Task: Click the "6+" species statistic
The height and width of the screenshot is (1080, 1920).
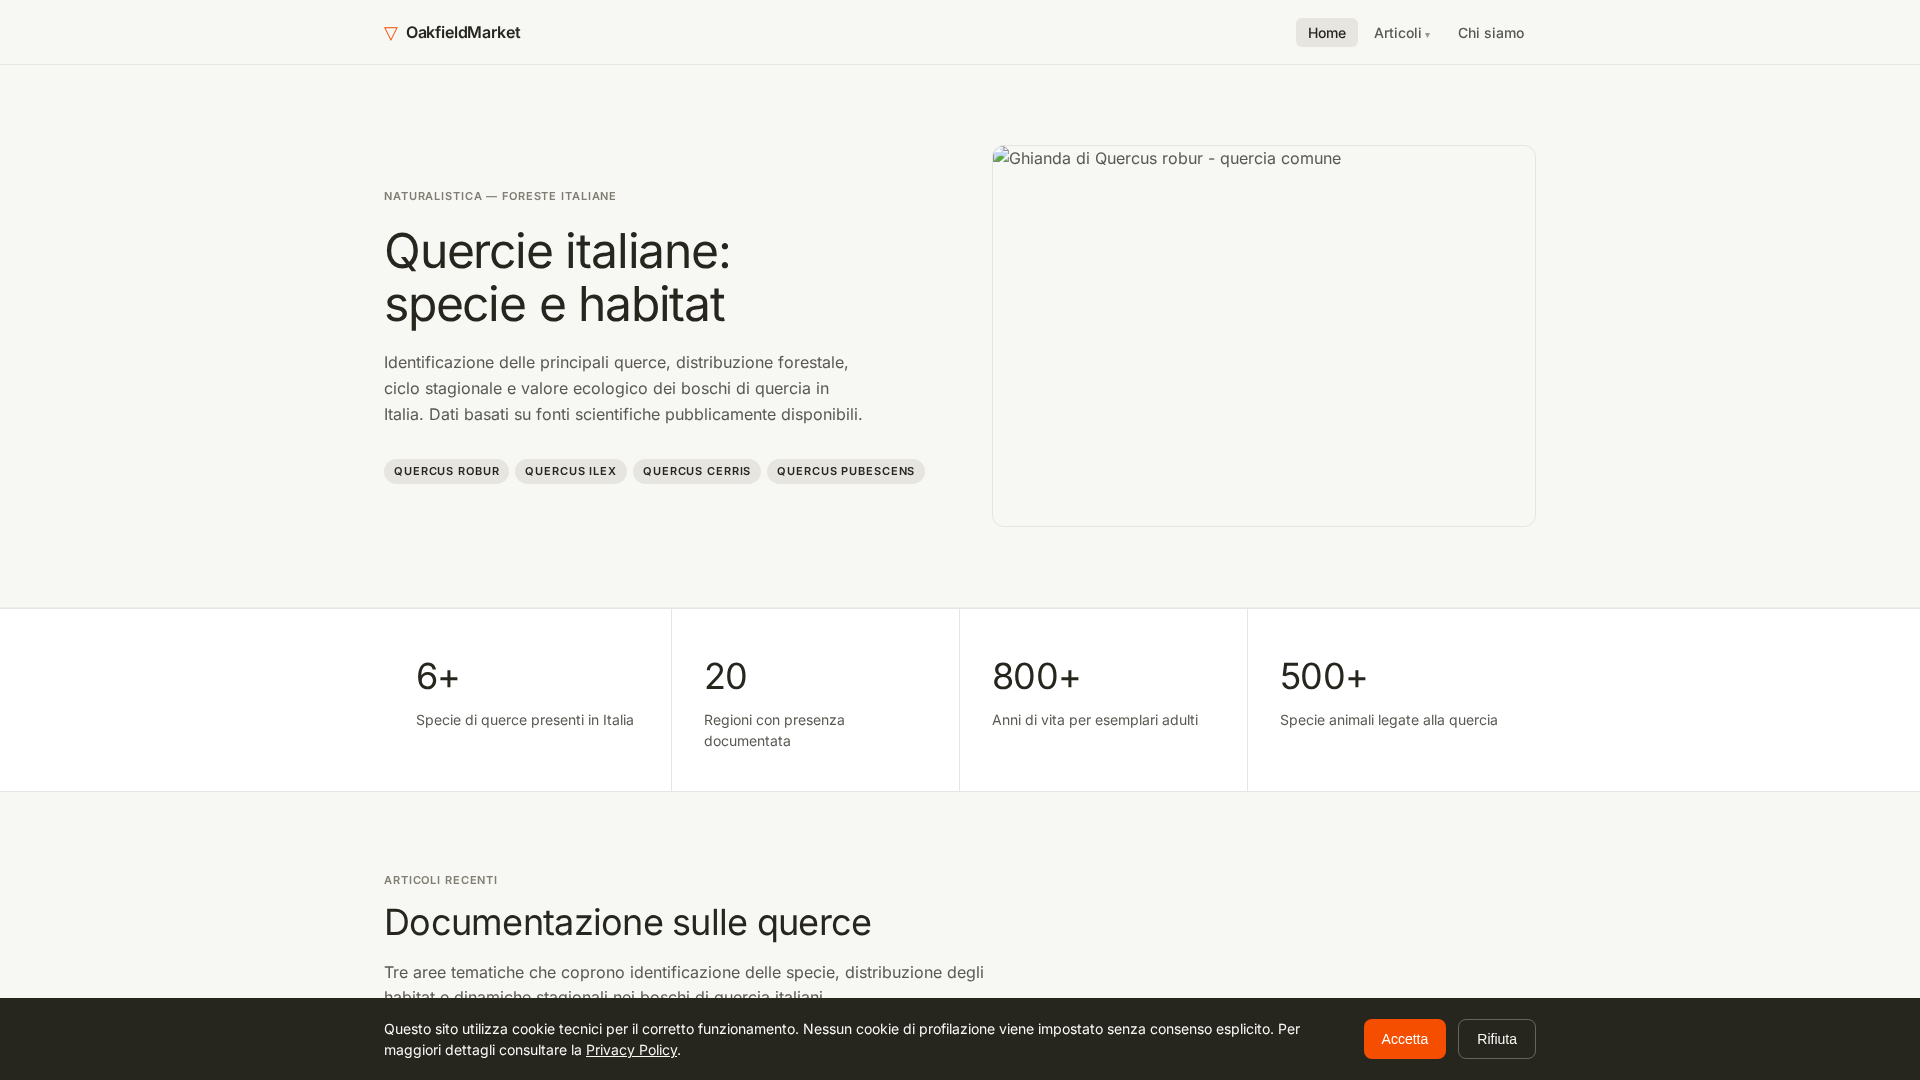Action: pyautogui.click(x=437, y=677)
